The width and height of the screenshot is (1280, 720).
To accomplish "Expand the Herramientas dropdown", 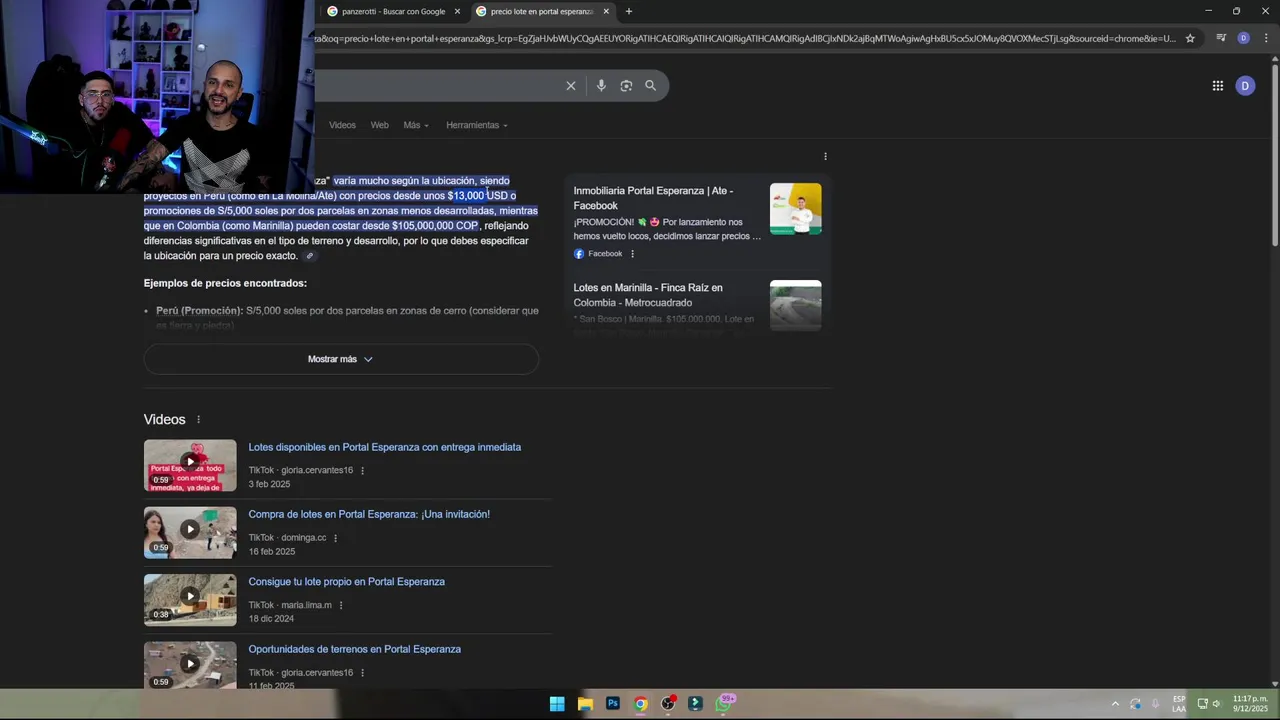I will pyautogui.click(x=477, y=126).
